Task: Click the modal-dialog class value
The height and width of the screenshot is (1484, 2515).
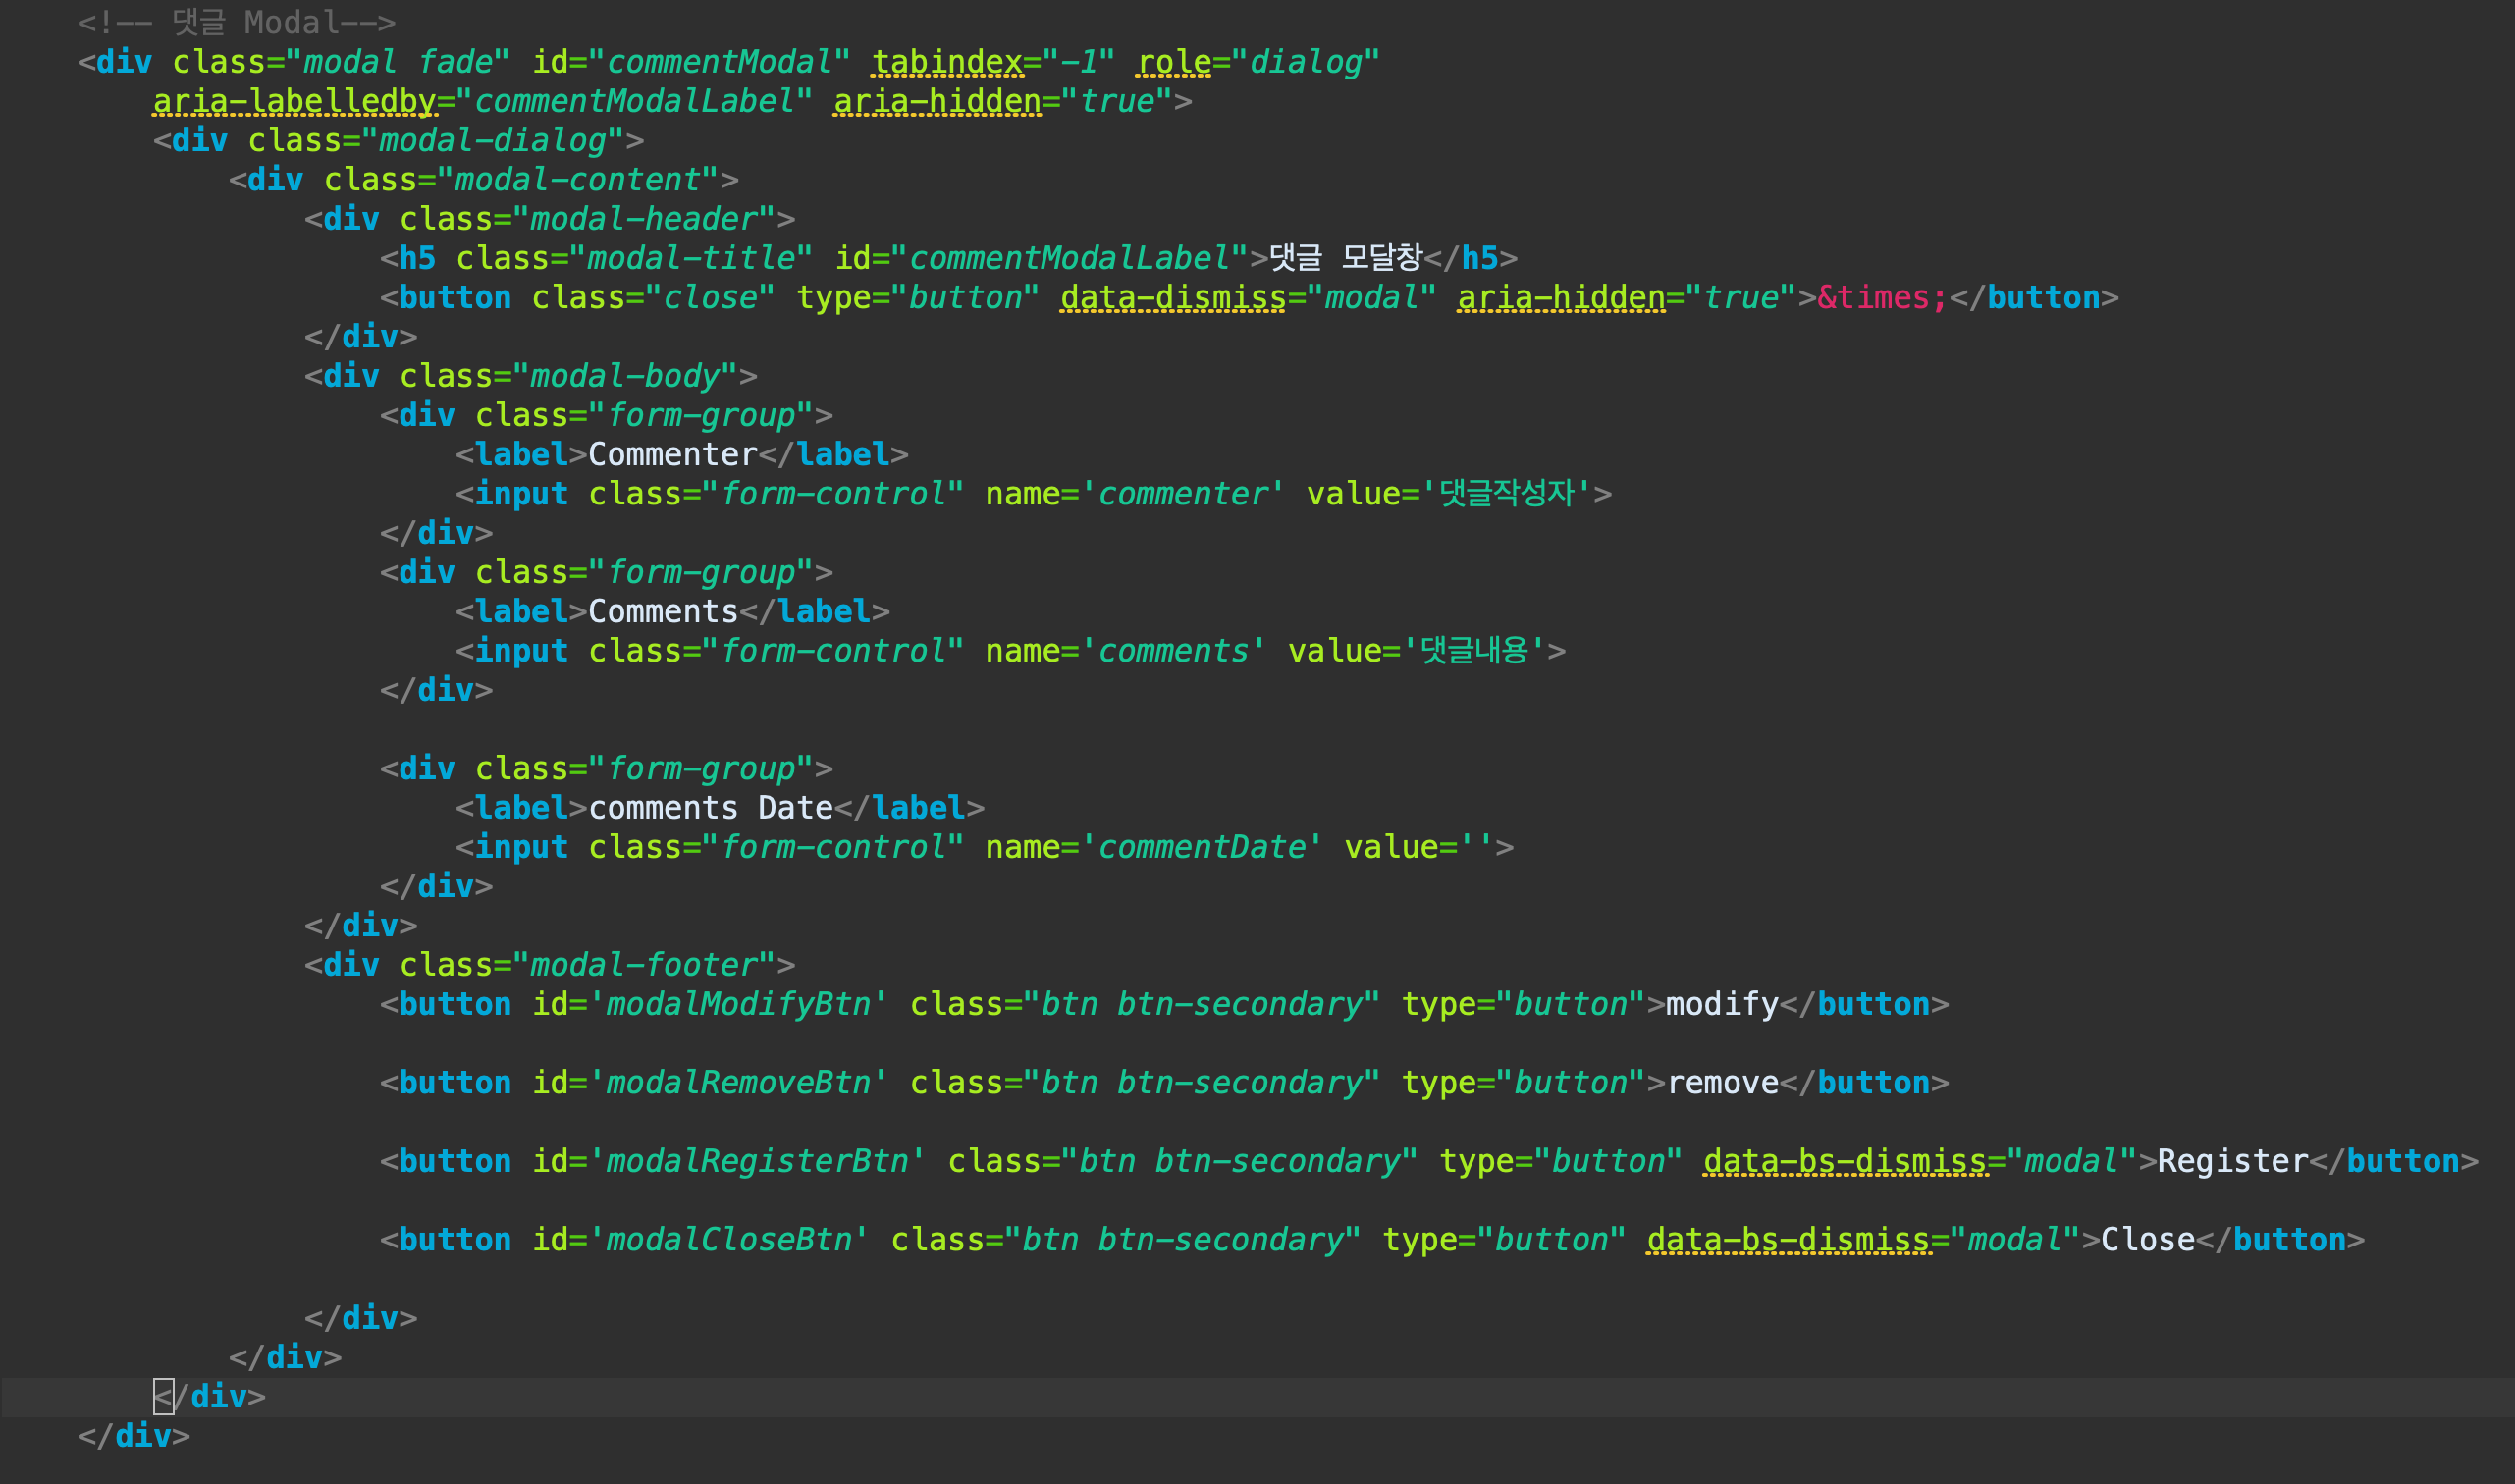Action: click(x=493, y=140)
